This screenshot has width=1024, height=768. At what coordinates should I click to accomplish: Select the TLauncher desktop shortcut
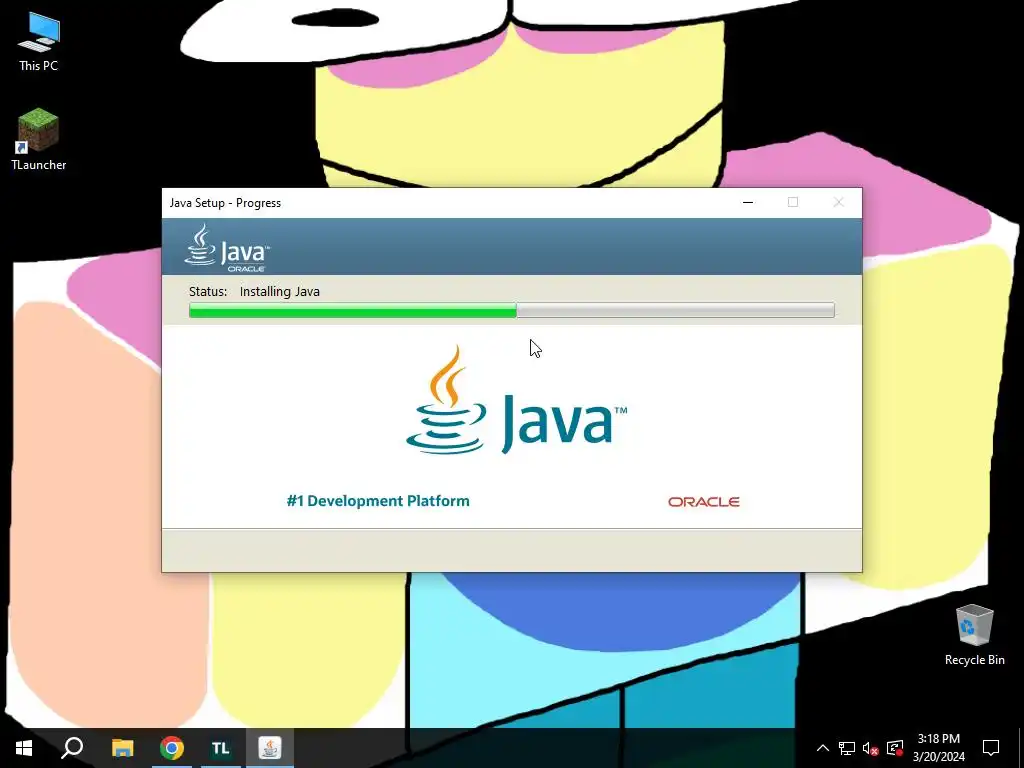39,139
